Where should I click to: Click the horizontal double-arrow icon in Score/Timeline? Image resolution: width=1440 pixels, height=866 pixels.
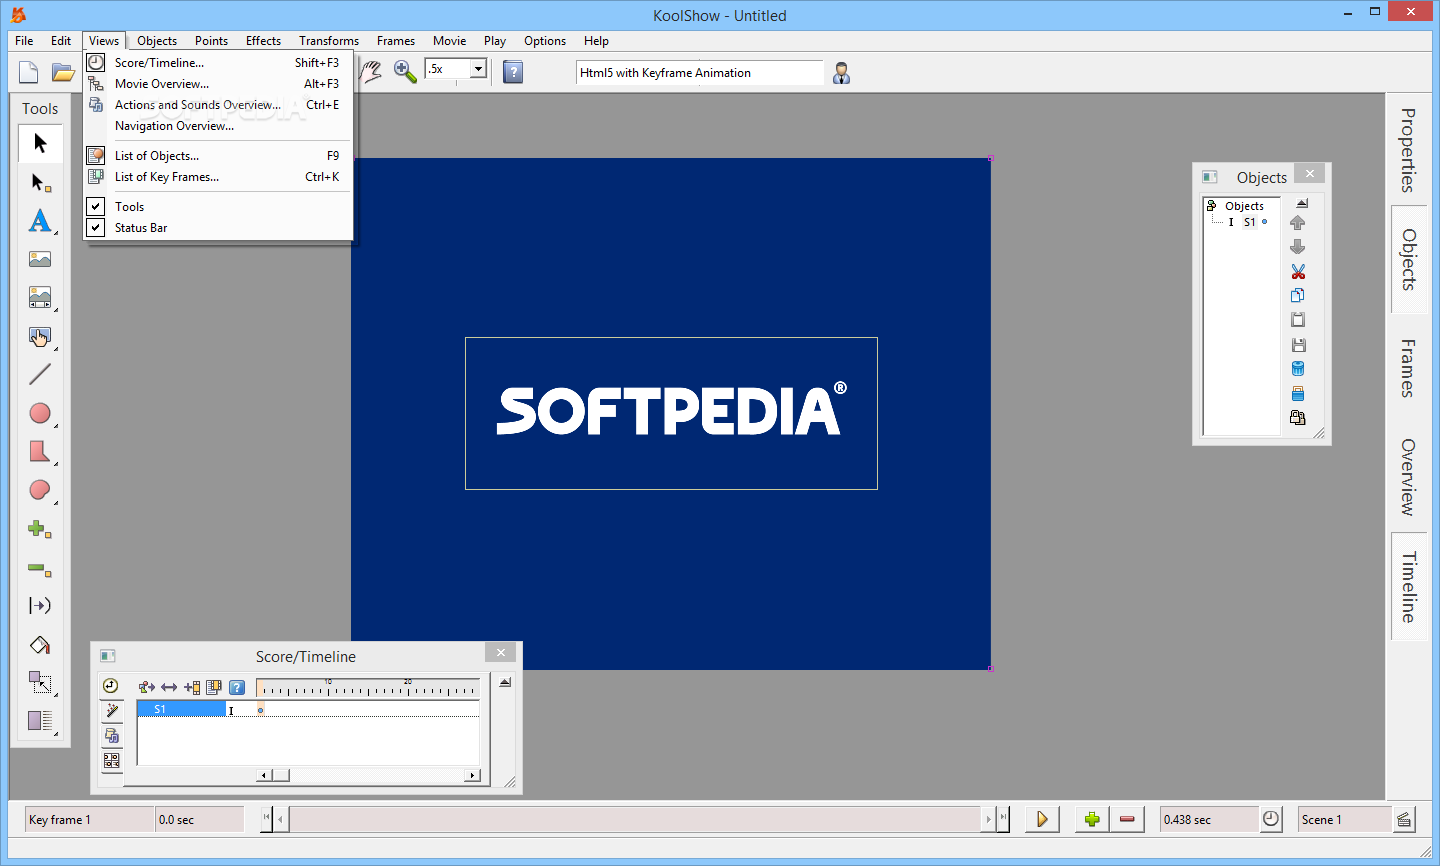point(169,687)
